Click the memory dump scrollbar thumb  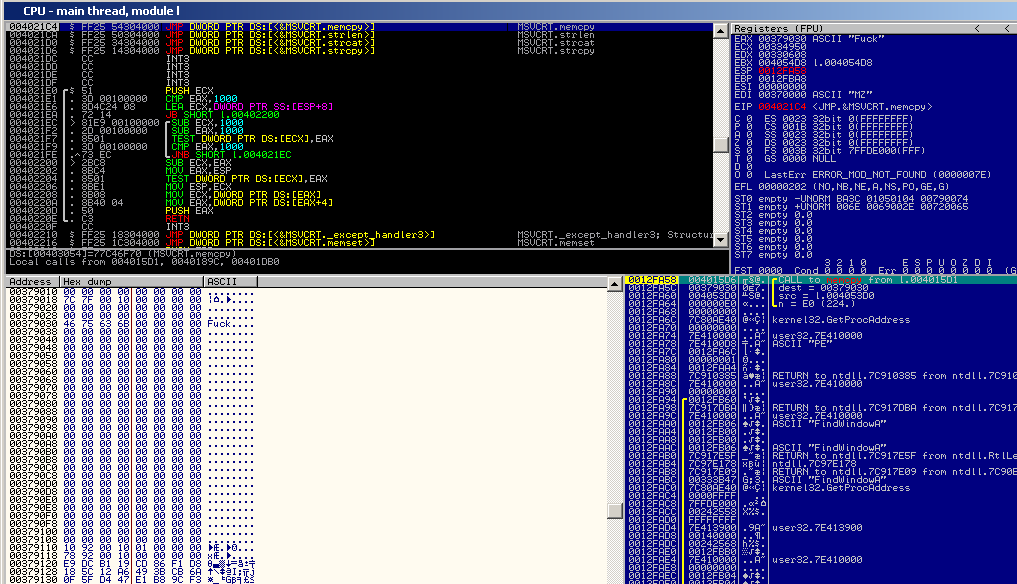[615, 512]
